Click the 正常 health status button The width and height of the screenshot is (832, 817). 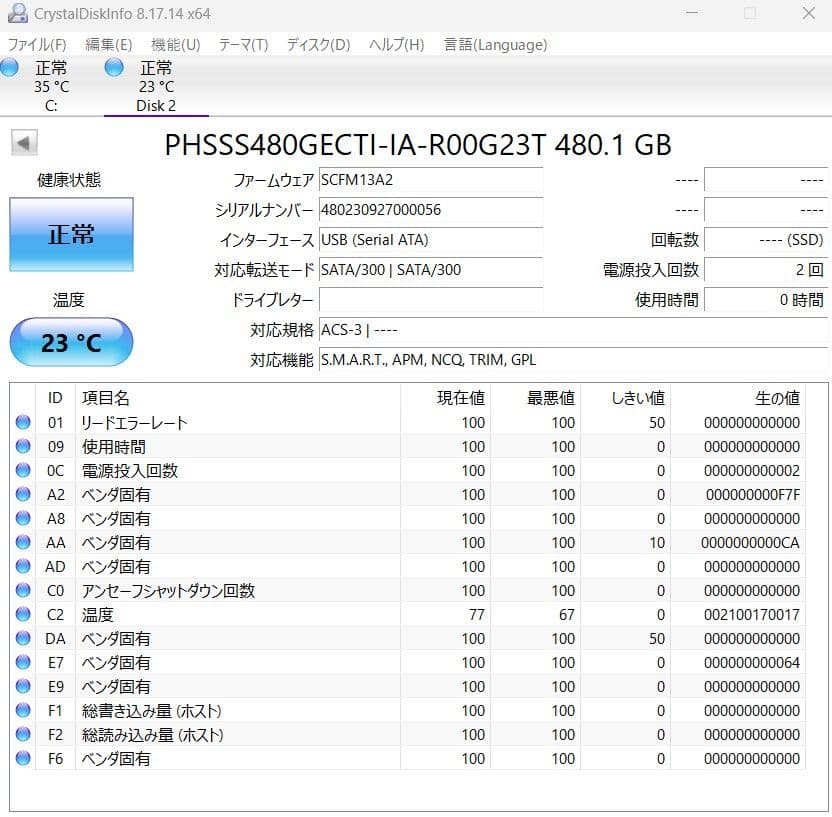71,234
